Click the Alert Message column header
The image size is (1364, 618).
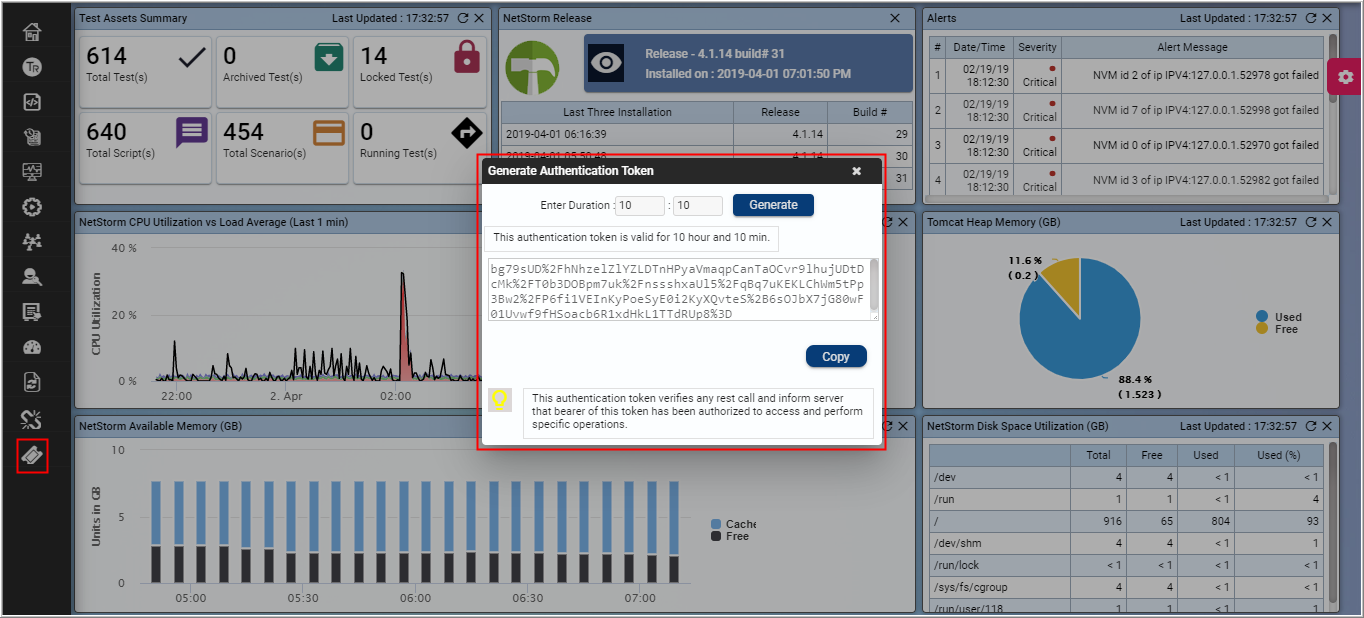[x=1192, y=47]
